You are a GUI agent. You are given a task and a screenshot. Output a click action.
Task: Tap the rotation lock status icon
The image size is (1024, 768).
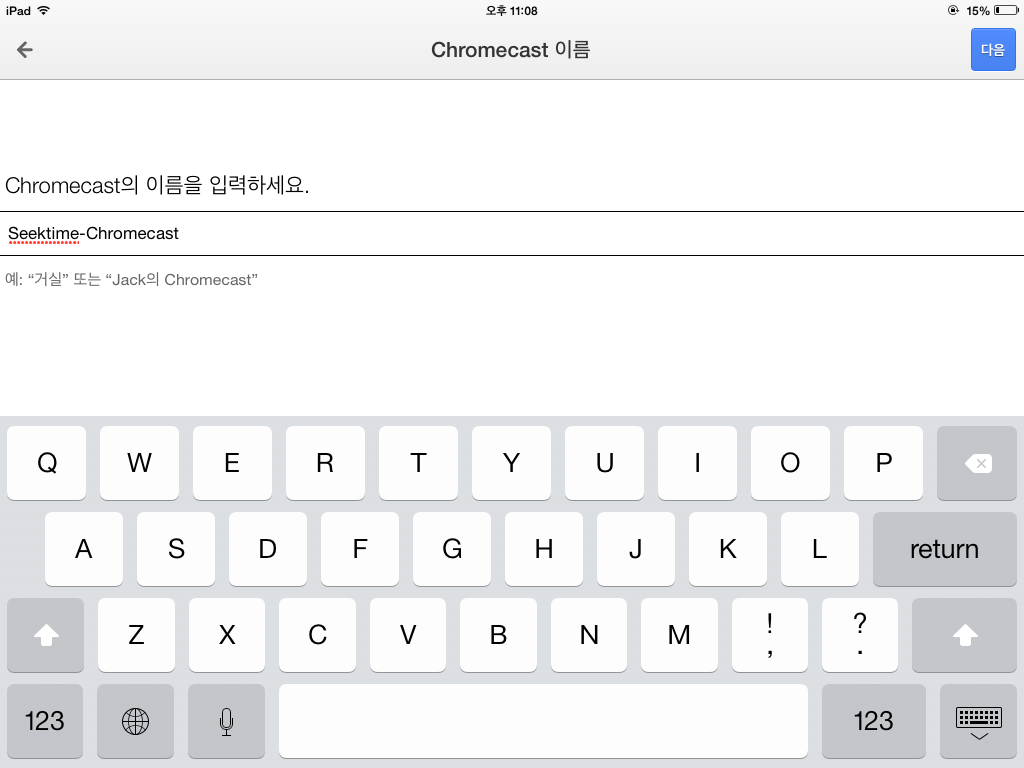click(x=953, y=10)
